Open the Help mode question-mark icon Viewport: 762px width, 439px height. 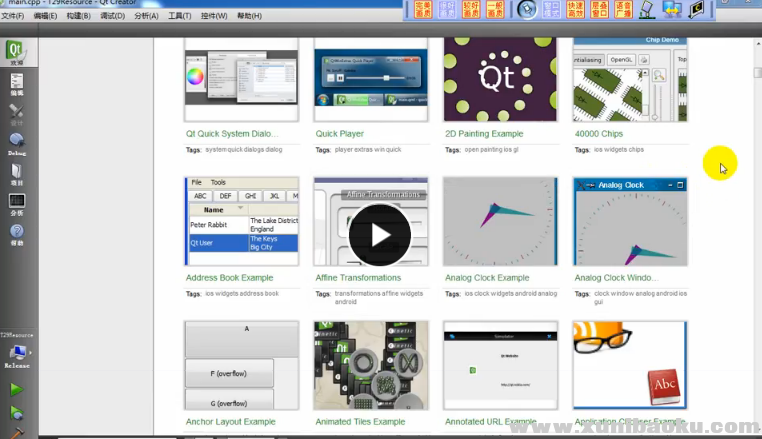16,234
